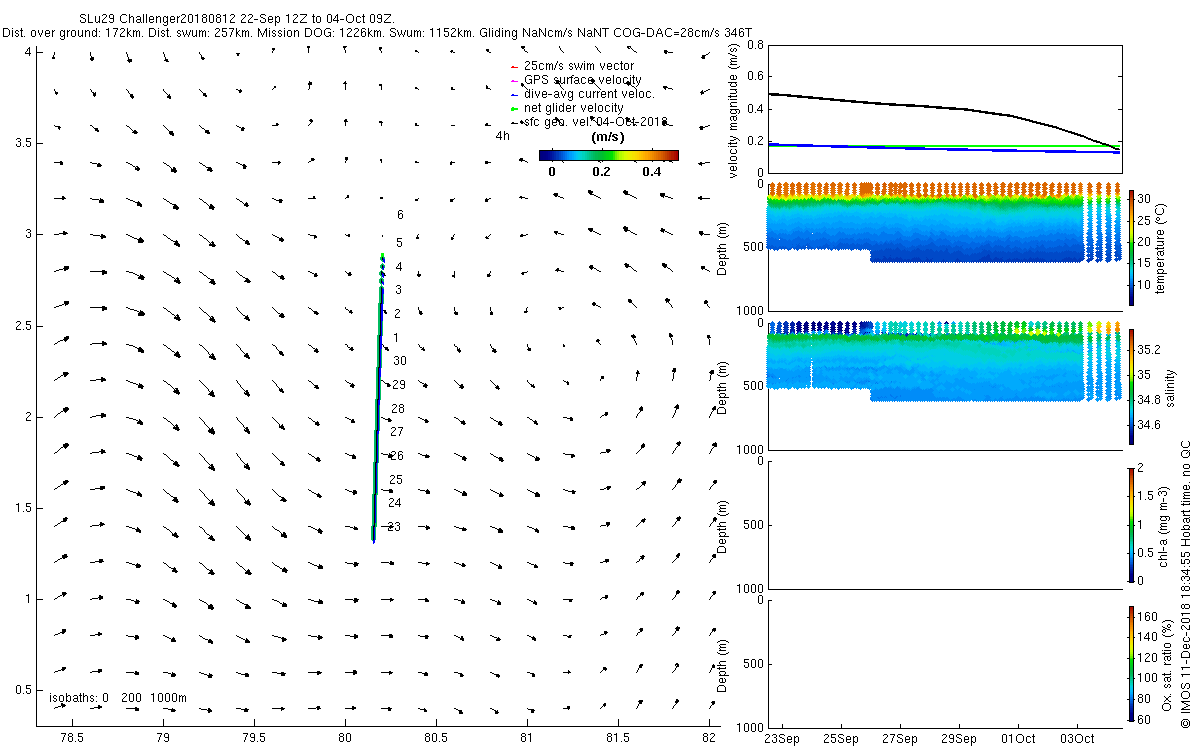Click the salinity colorbar scale

[1132, 386]
